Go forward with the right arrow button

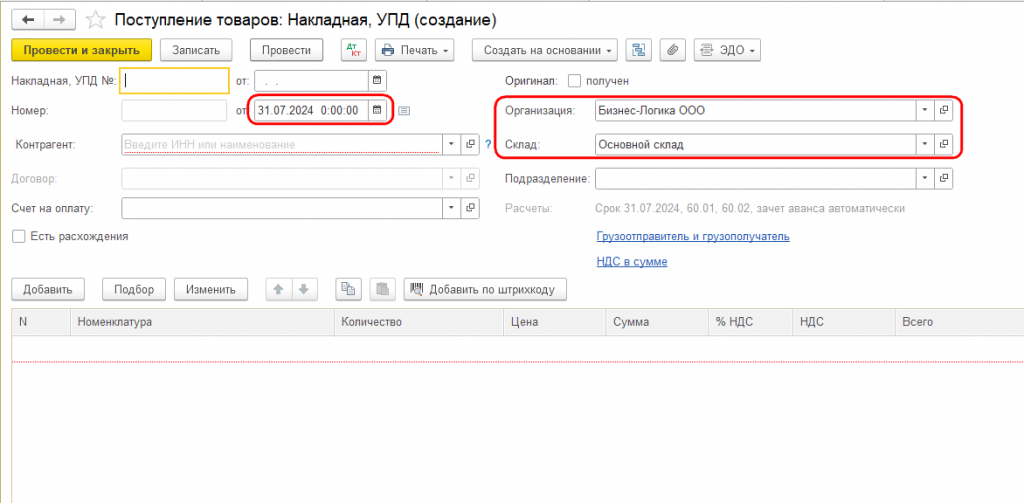[x=59, y=20]
